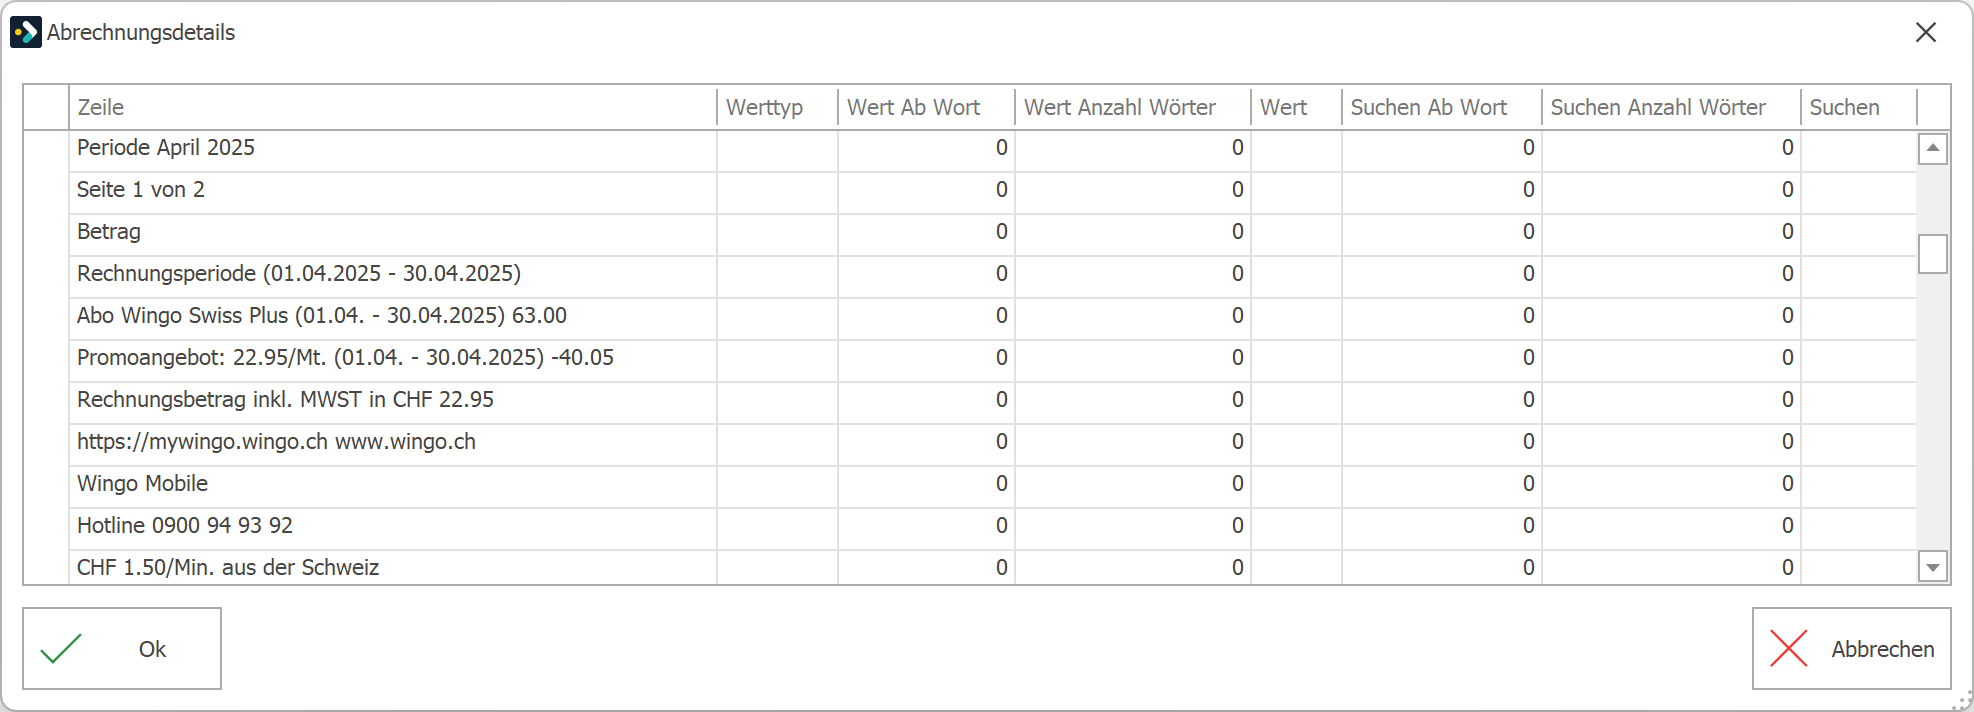
Task: Click the Suchen Ab Wort column header
Action: [1441, 107]
